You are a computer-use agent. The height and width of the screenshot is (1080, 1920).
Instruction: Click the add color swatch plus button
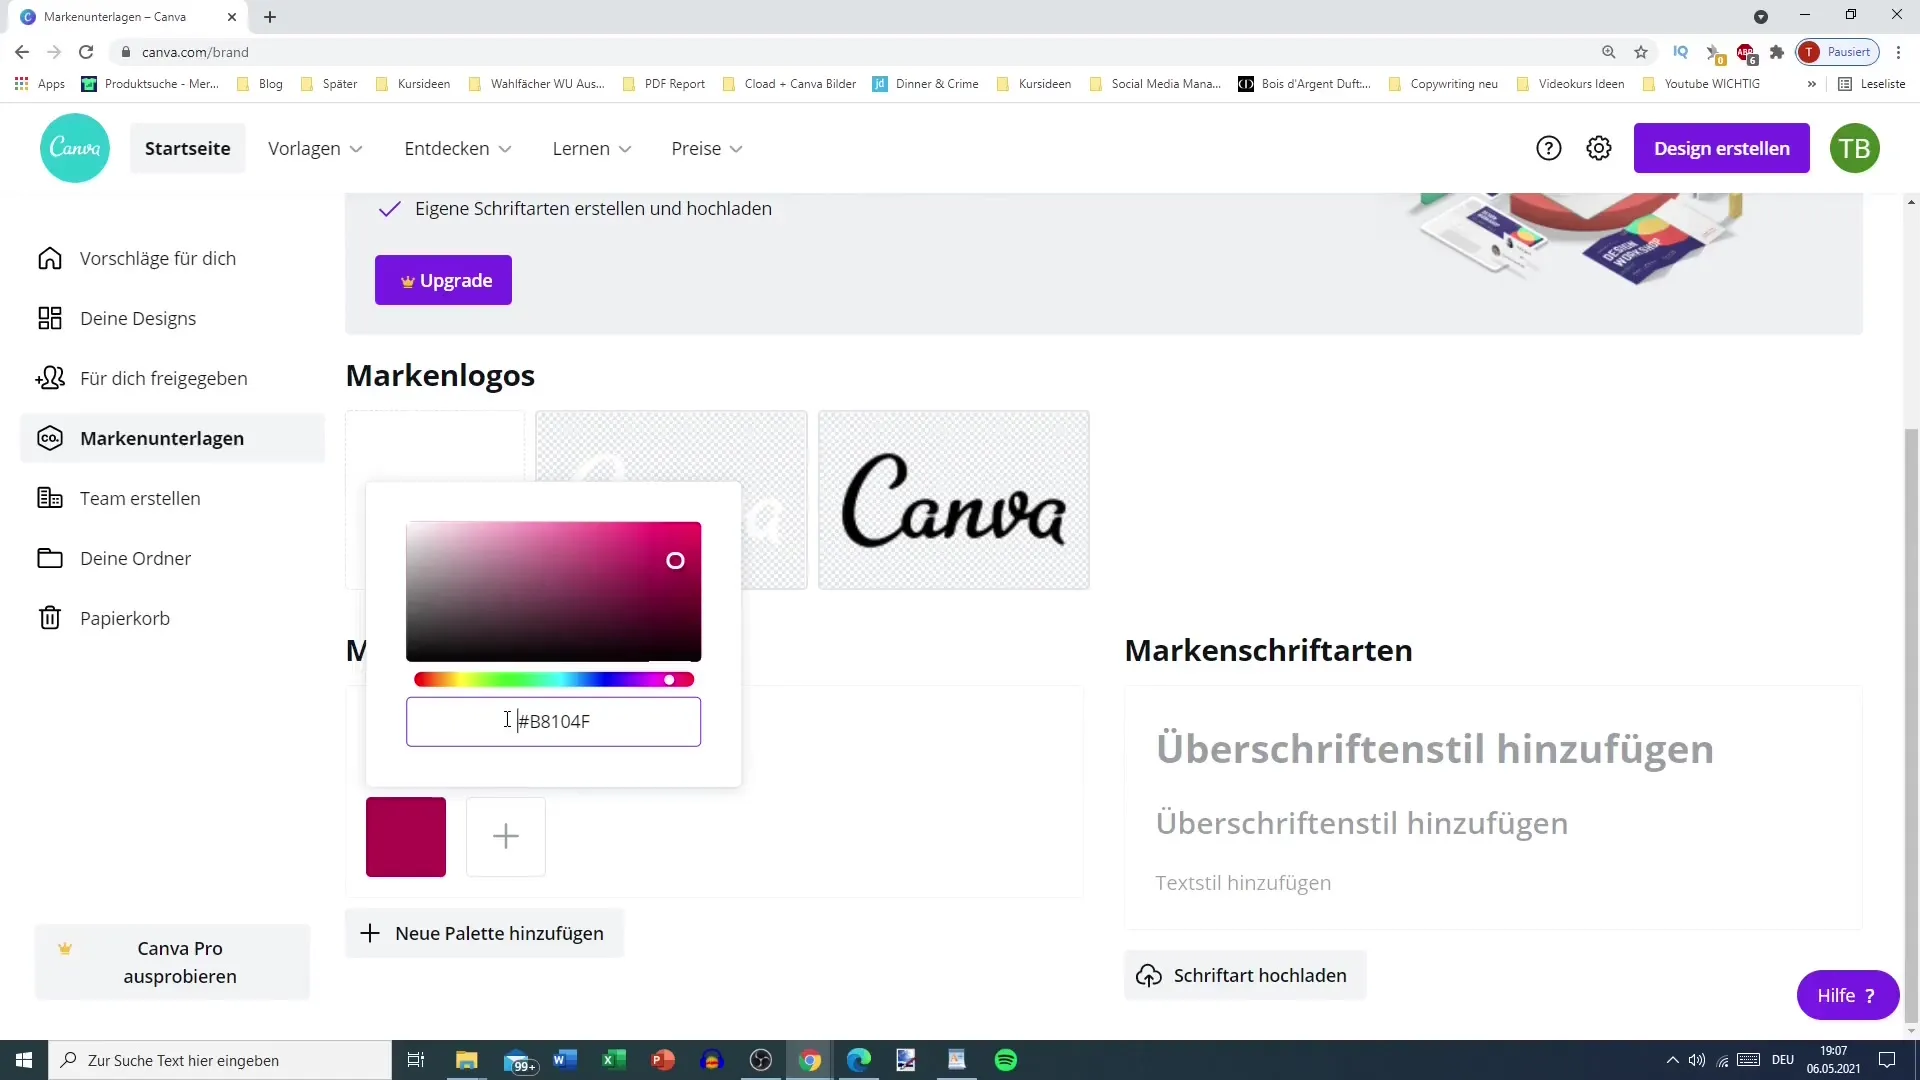click(x=506, y=836)
